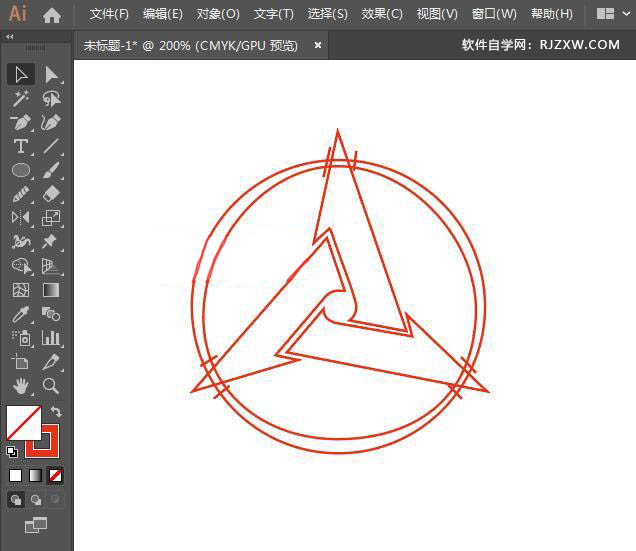Swap fill and stroke colors
Image resolution: width=636 pixels, height=551 pixels.
click(x=56, y=412)
